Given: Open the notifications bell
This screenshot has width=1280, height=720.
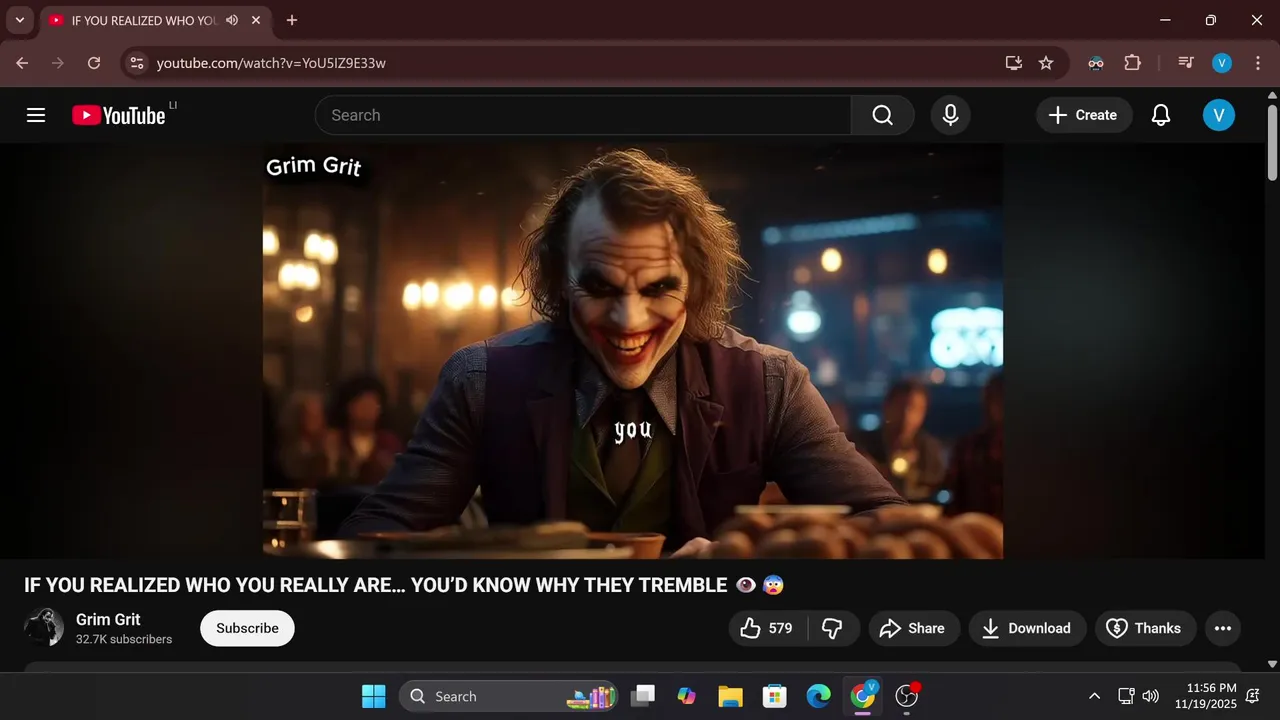Looking at the screenshot, I should (1161, 115).
